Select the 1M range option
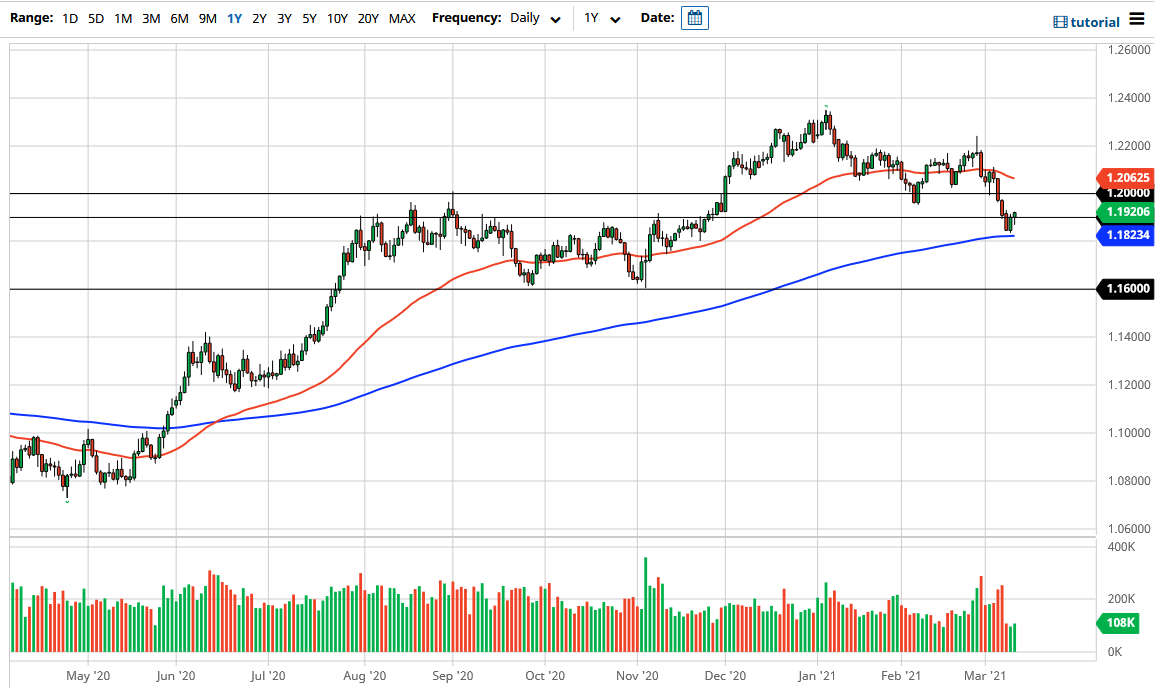This screenshot has height=692, width=1156. 122,18
